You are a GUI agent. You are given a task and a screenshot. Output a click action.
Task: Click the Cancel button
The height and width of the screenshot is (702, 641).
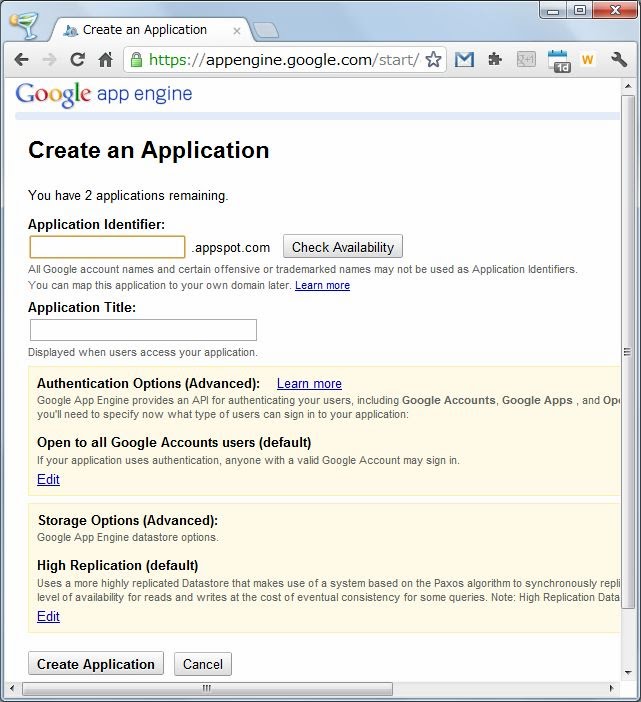[203, 664]
